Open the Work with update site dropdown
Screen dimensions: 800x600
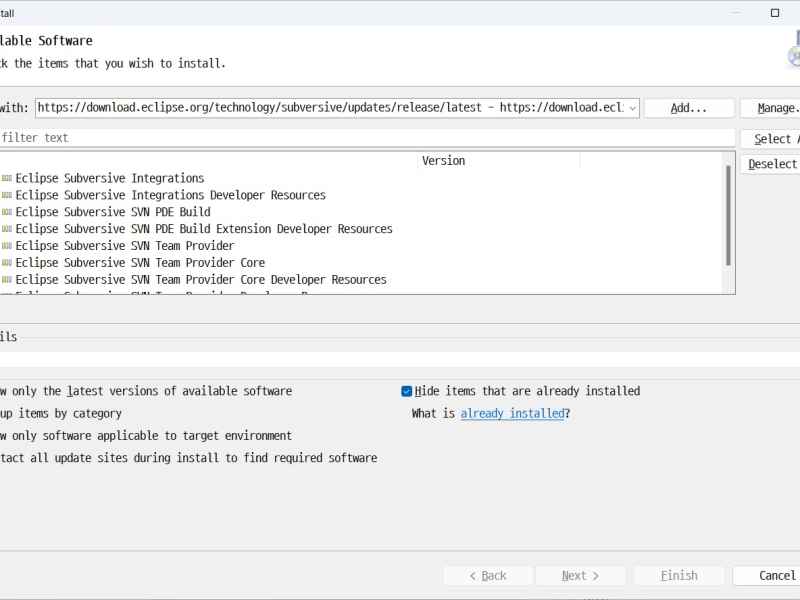click(x=632, y=108)
